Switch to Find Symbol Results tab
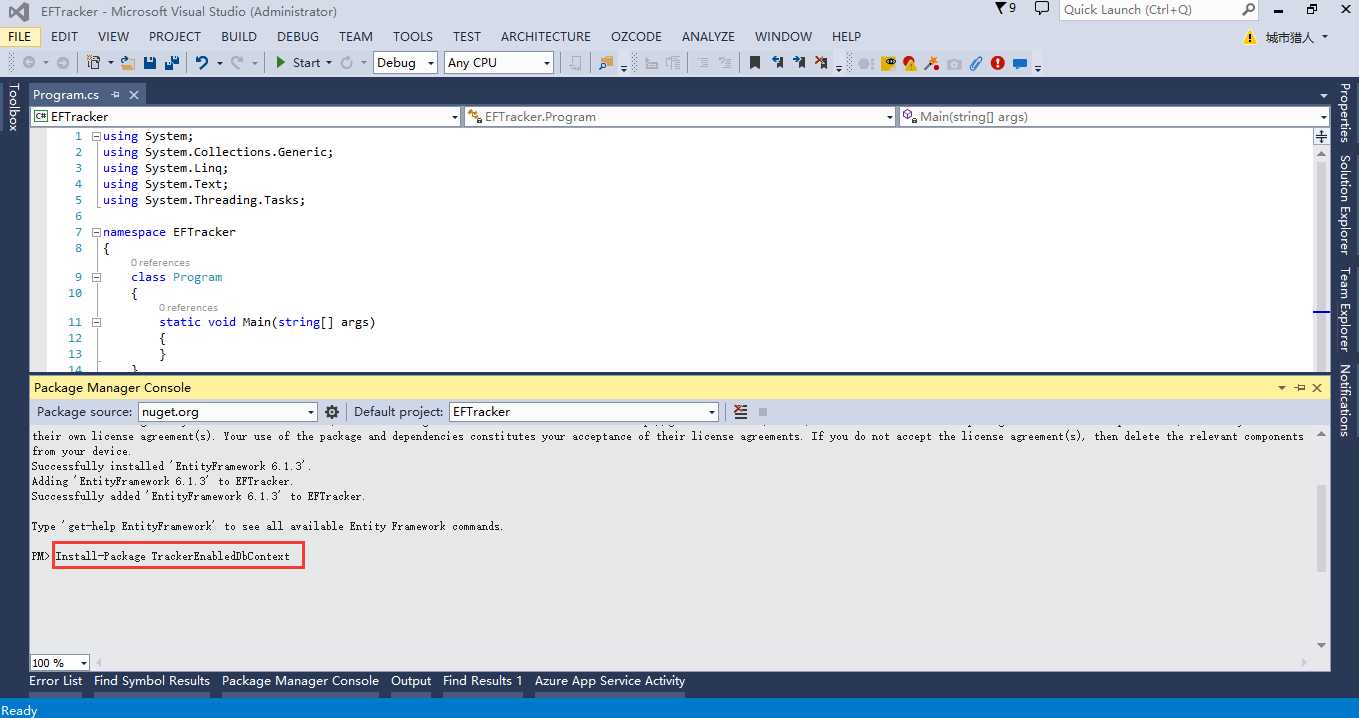Screen dimensions: 1359x718 pyautogui.click(x=152, y=681)
